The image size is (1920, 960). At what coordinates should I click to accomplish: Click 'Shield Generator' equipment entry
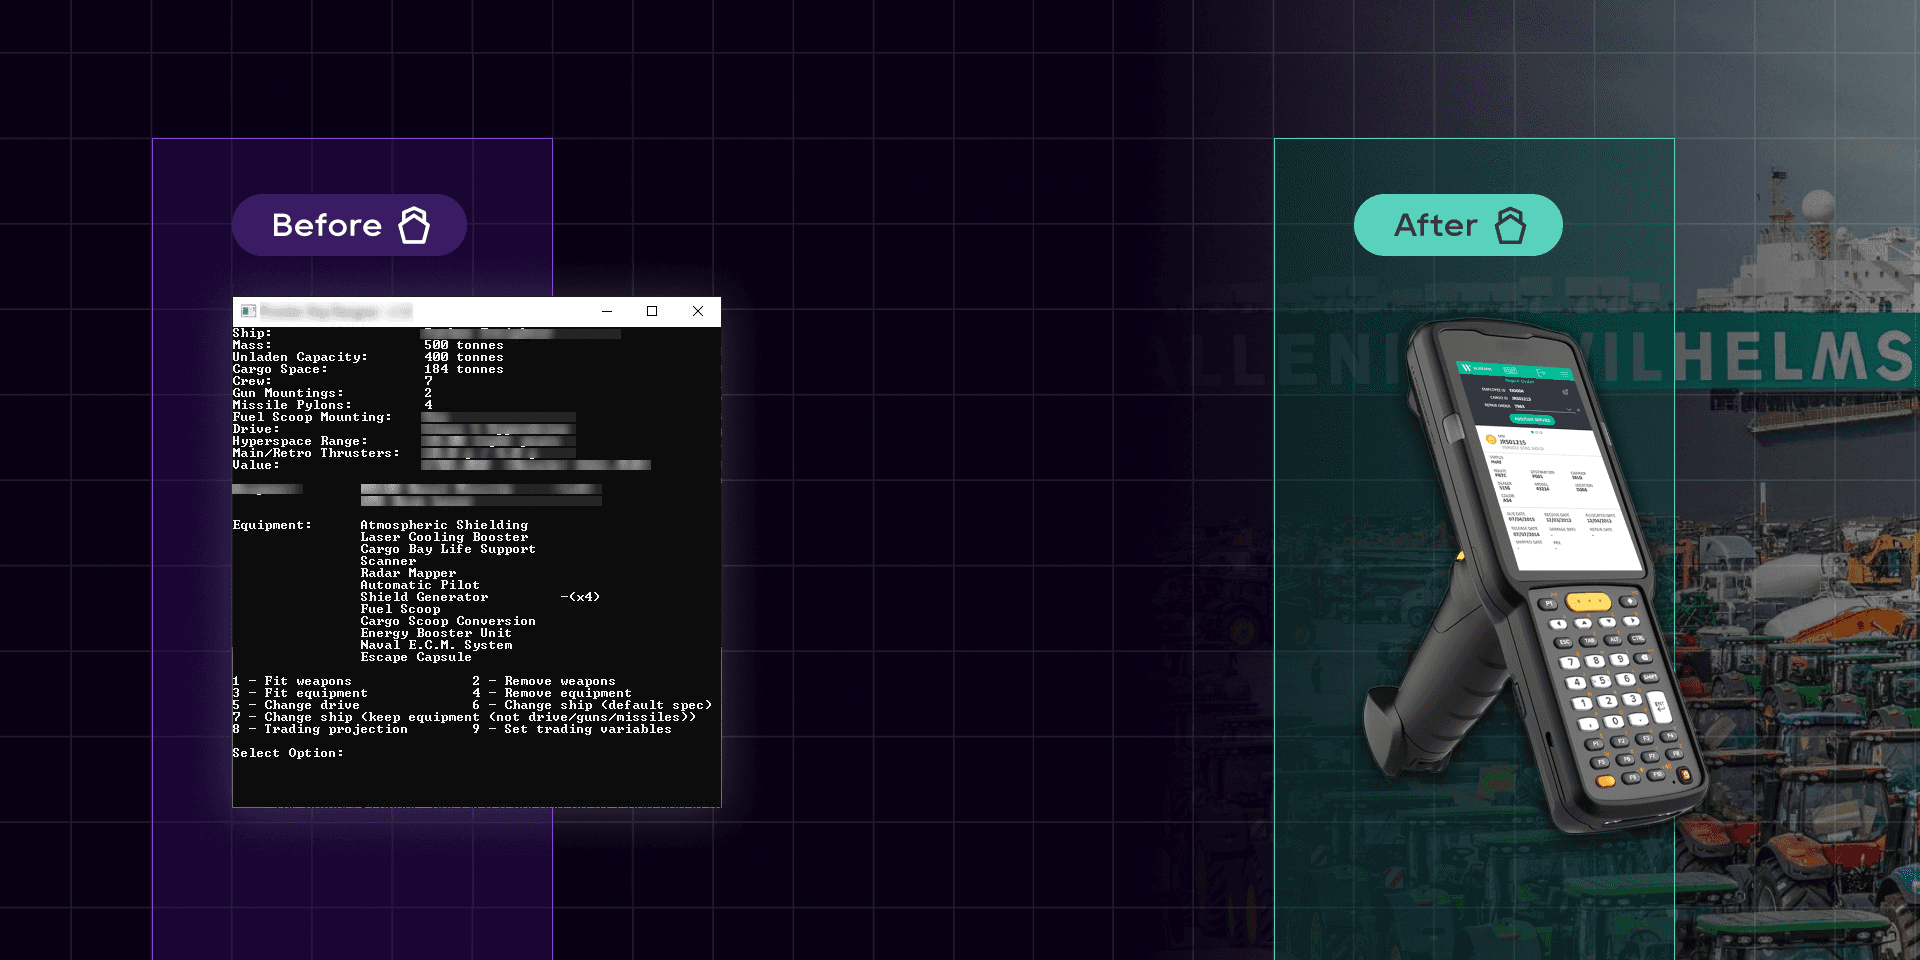point(424,597)
